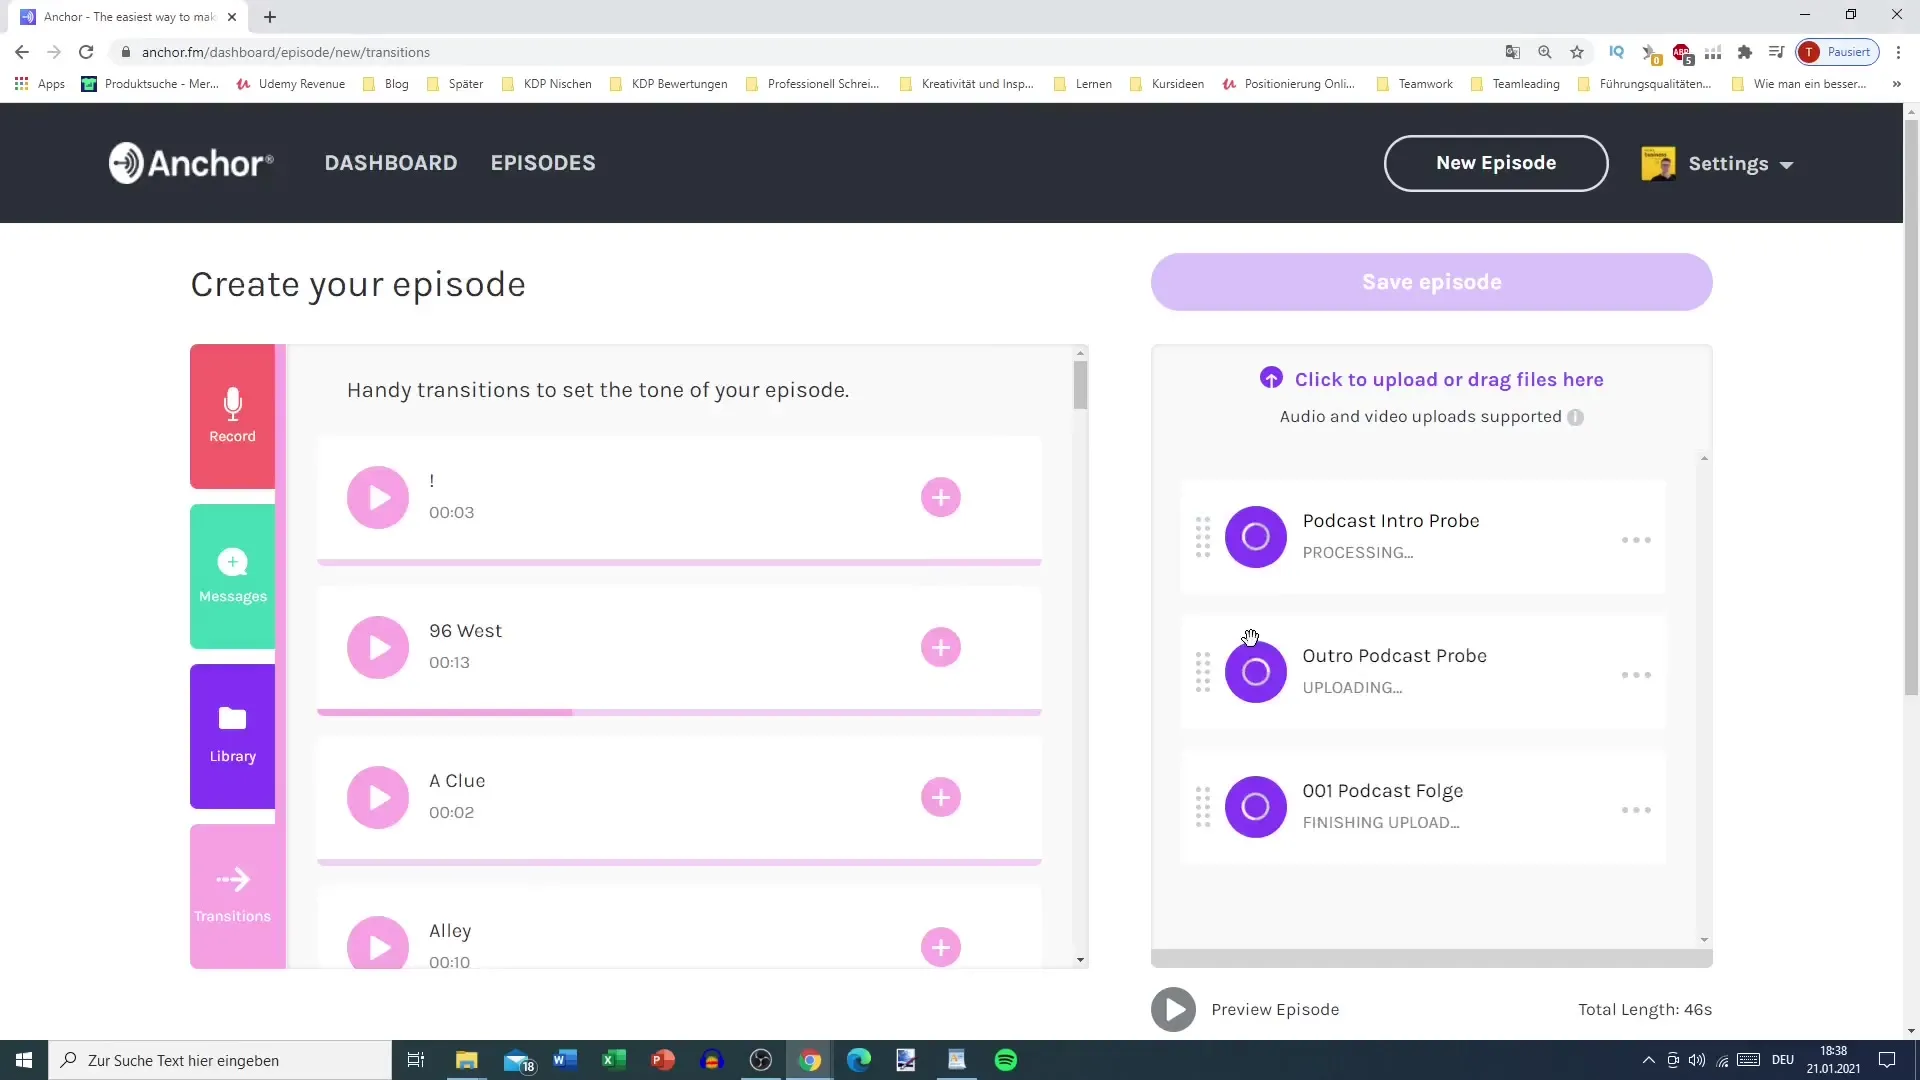Show hidden system tray icons
Viewport: 1920px width, 1080px height.
1648,1060
